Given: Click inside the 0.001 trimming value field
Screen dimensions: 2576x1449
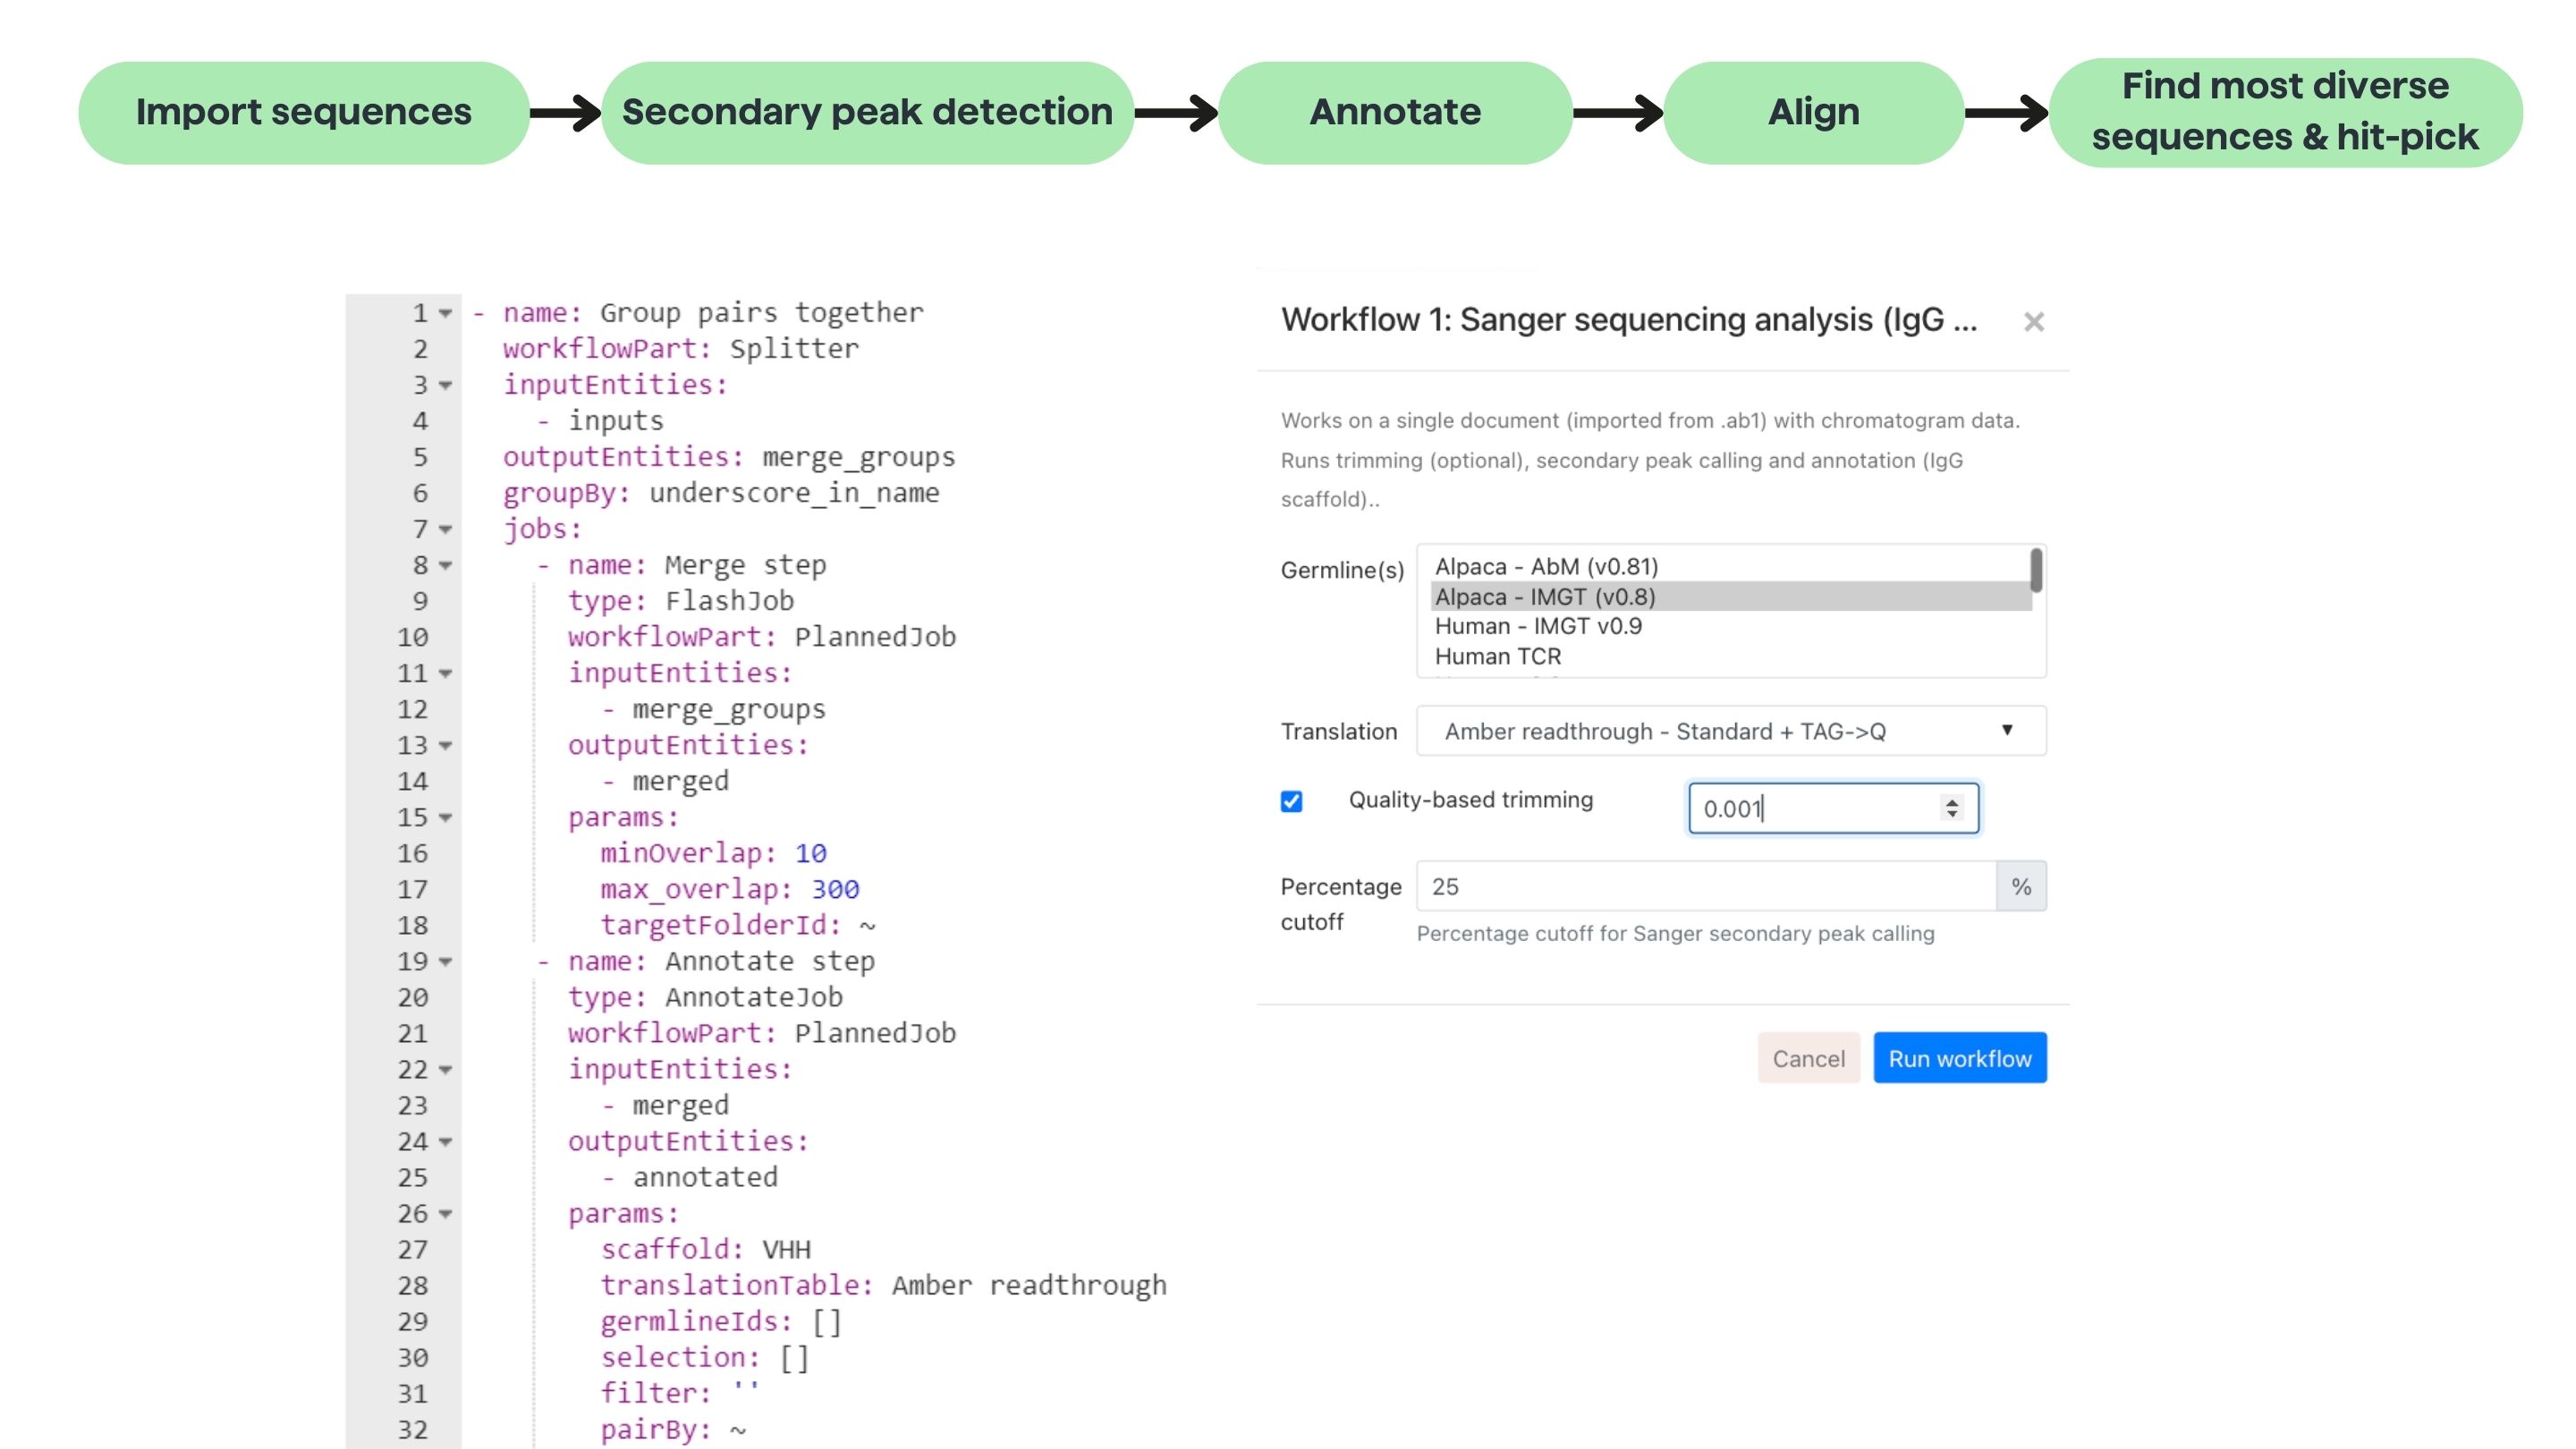Looking at the screenshot, I should [1800, 808].
